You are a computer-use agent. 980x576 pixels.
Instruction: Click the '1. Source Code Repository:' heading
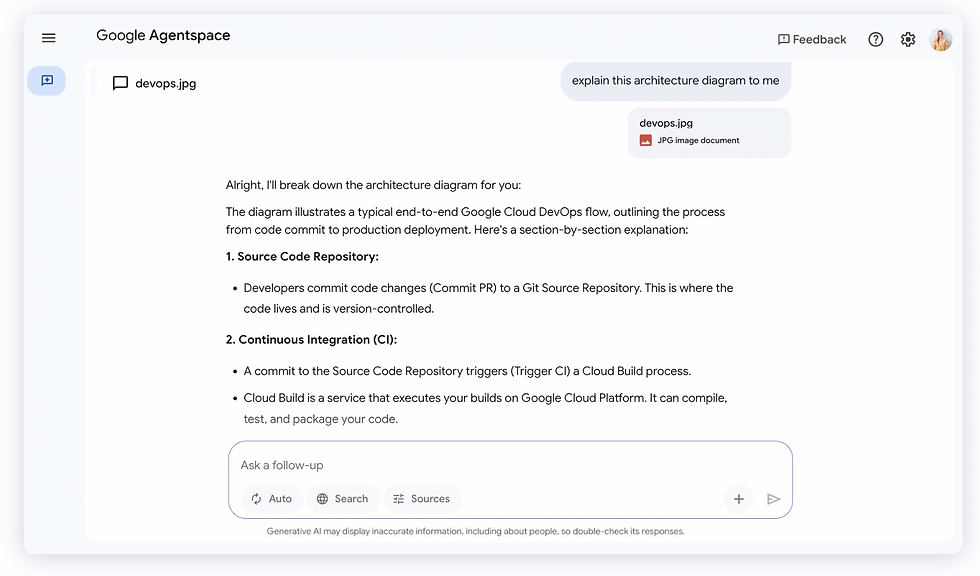pos(302,256)
